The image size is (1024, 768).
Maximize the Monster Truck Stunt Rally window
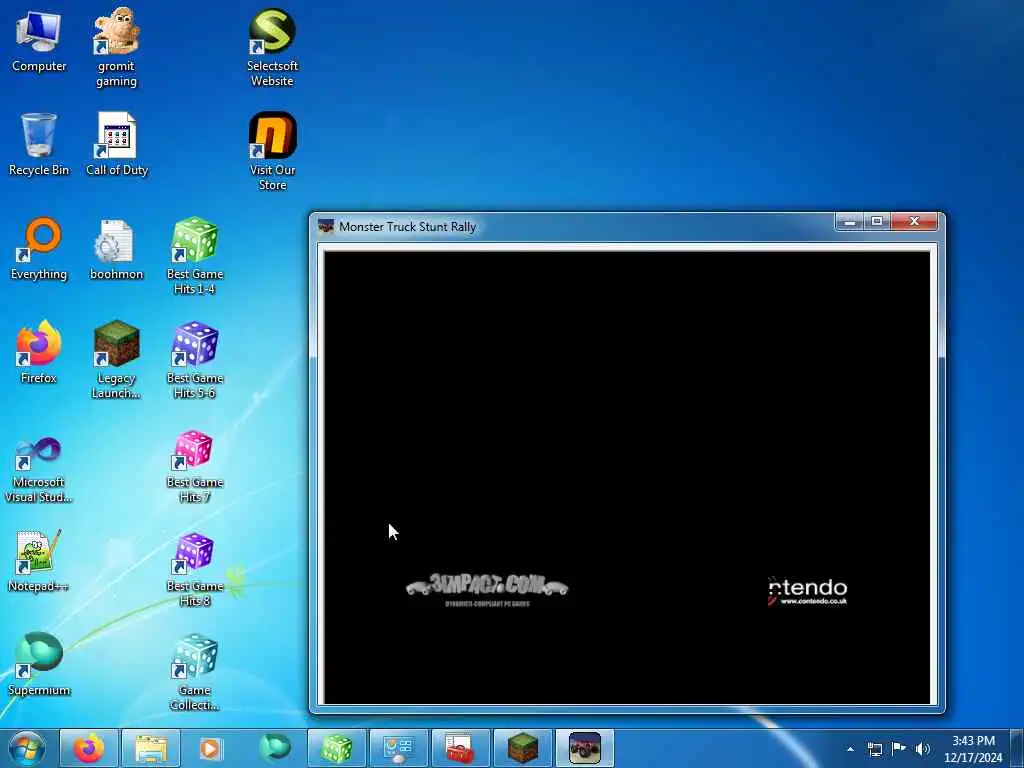click(x=877, y=222)
